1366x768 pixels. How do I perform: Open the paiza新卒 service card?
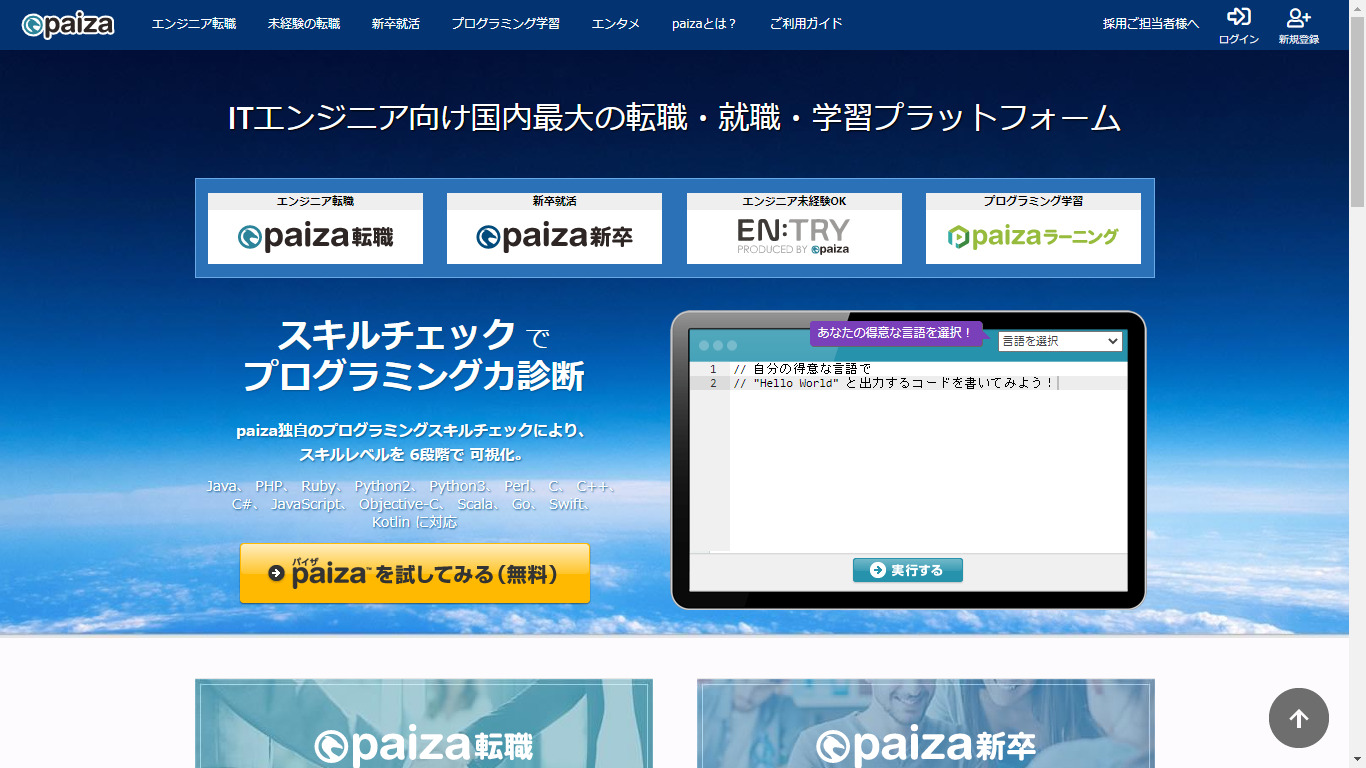click(x=554, y=229)
